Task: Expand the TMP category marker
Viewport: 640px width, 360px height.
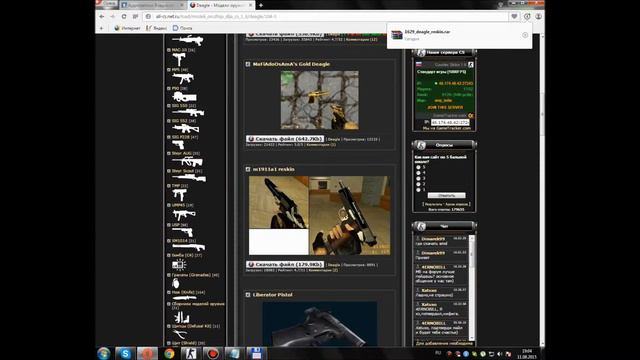Action: coord(169,186)
